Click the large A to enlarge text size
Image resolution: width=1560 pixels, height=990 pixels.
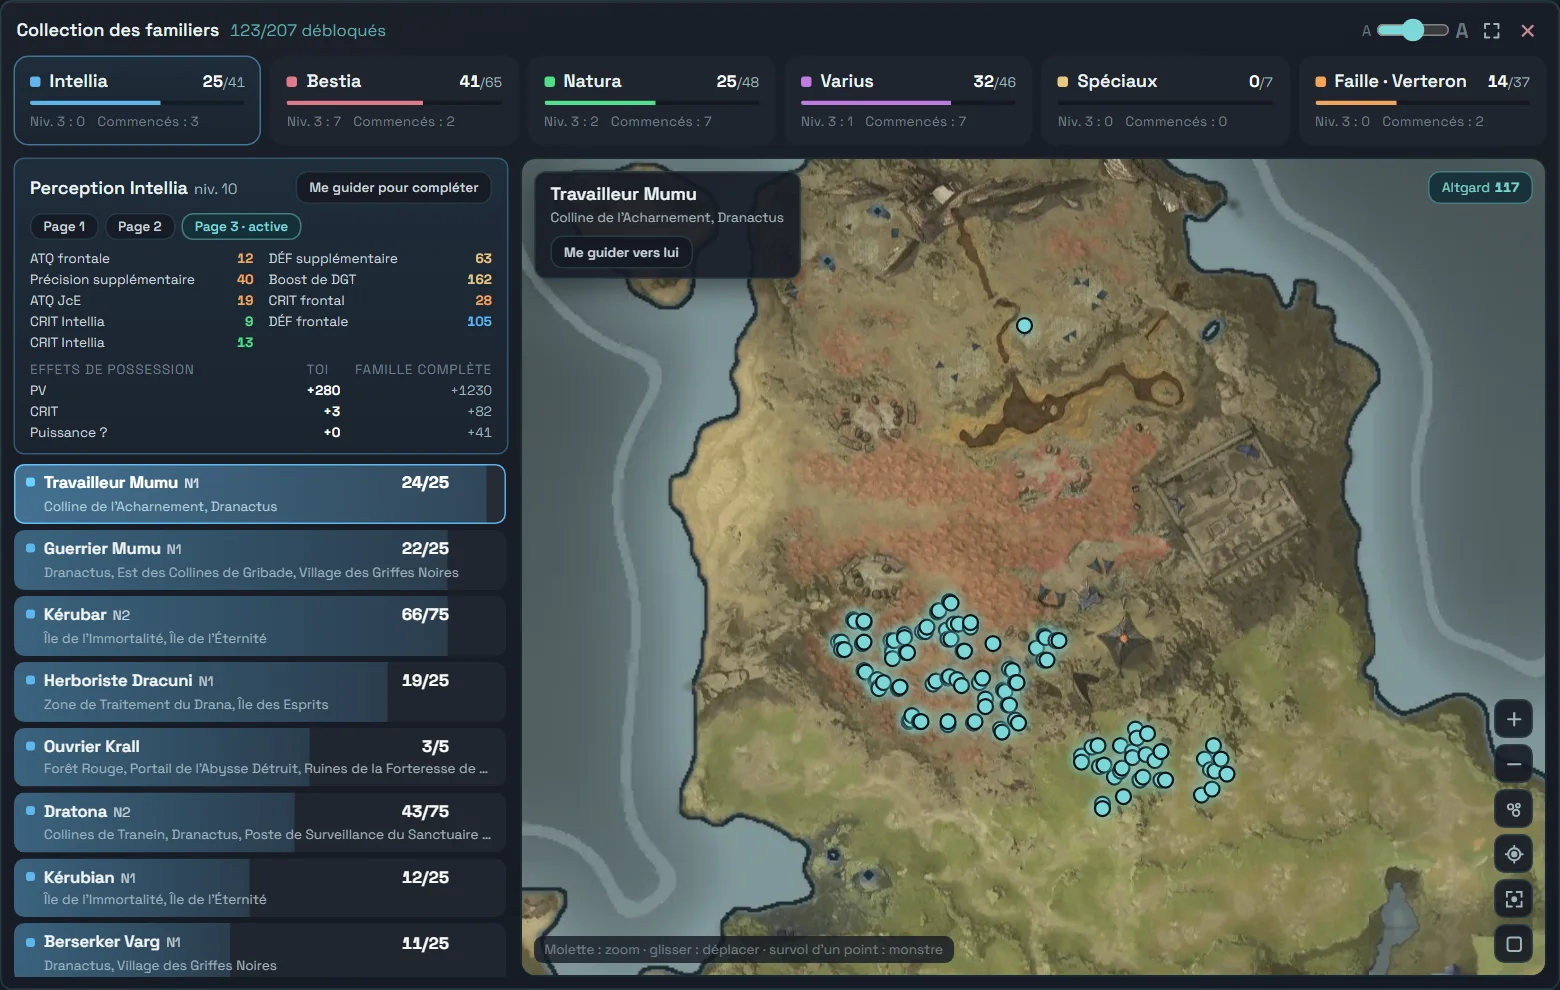coord(1461,31)
